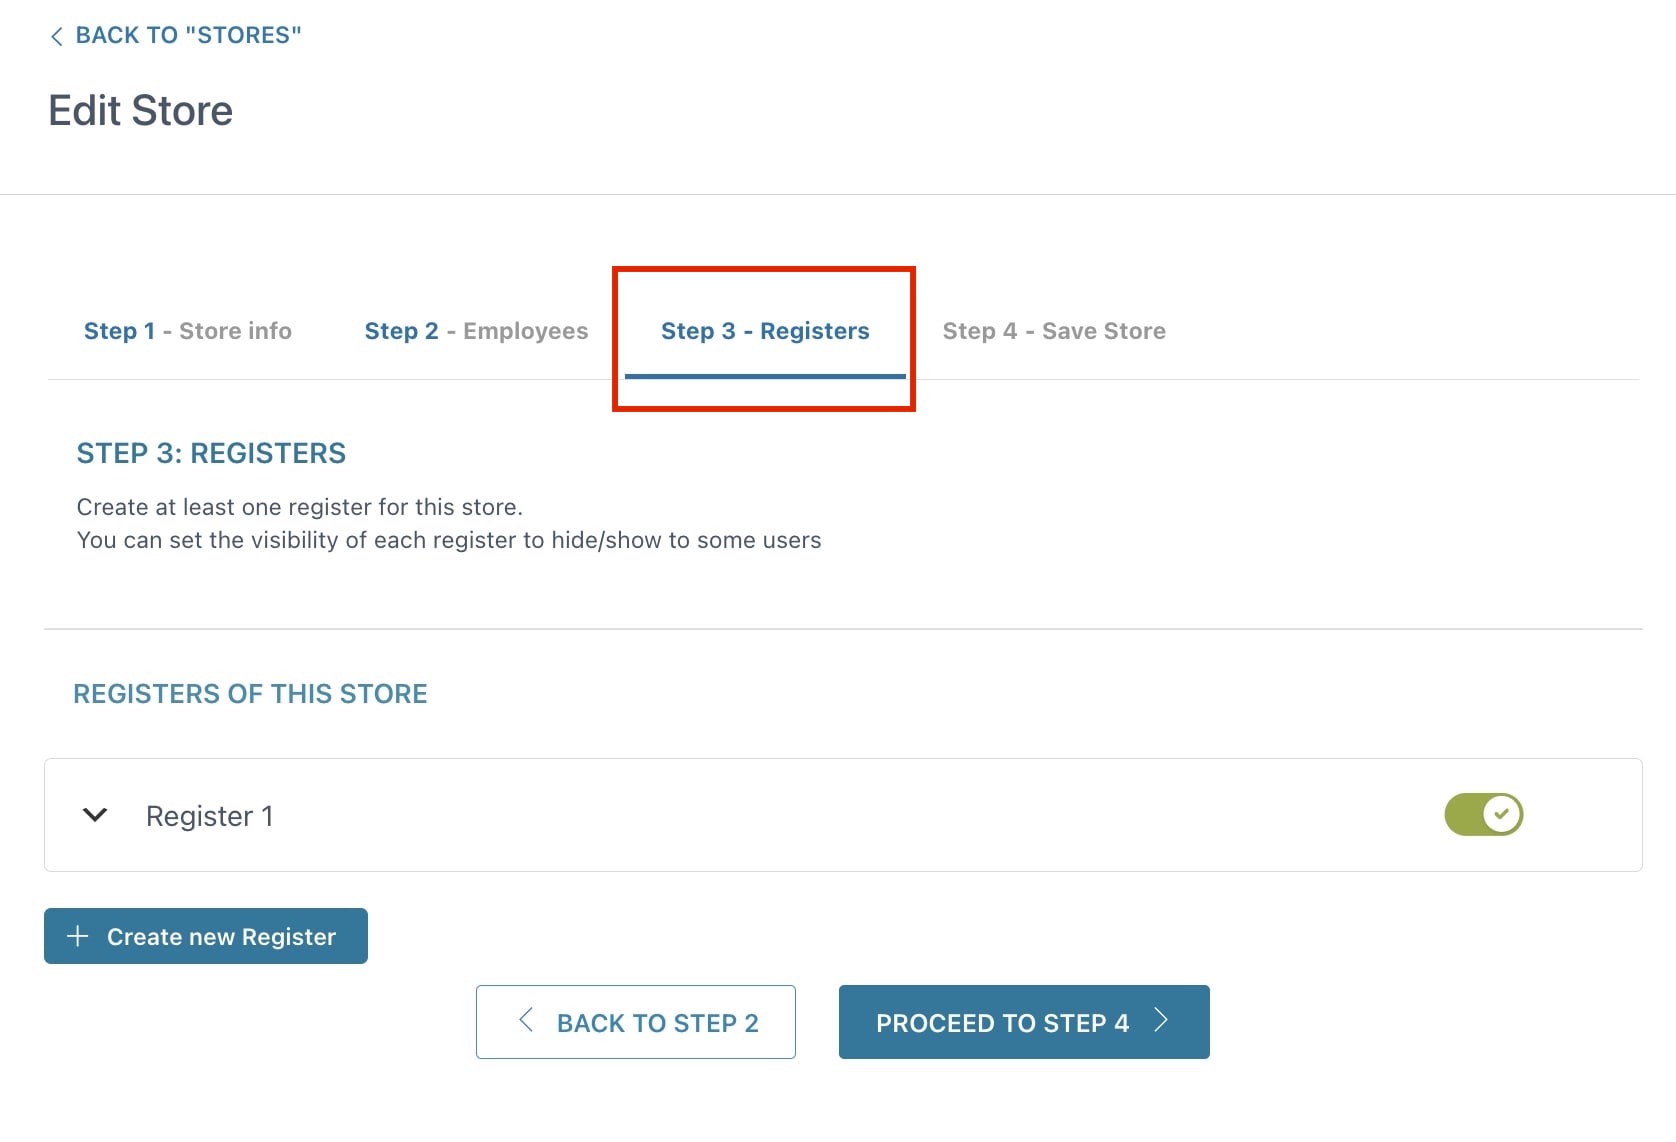Click the 'Edit Store' page title

(141, 110)
